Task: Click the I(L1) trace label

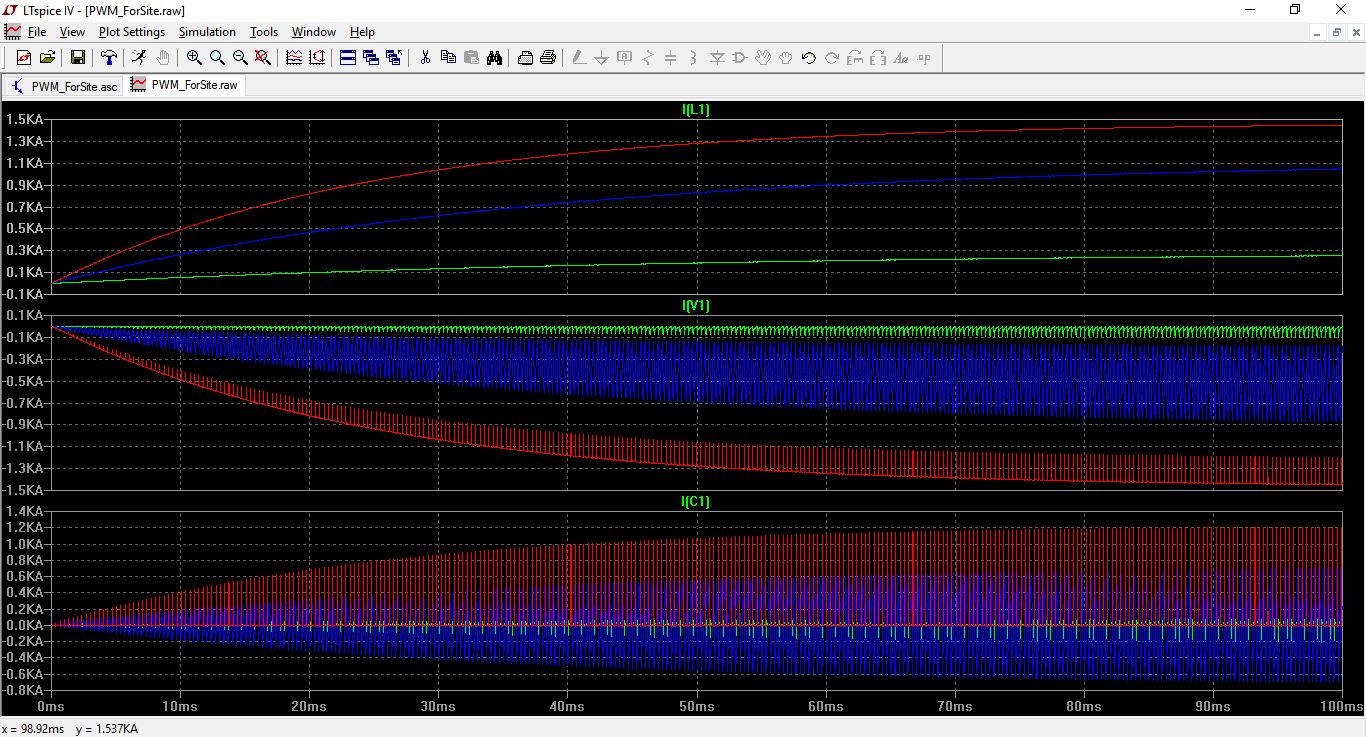Action: [696, 109]
